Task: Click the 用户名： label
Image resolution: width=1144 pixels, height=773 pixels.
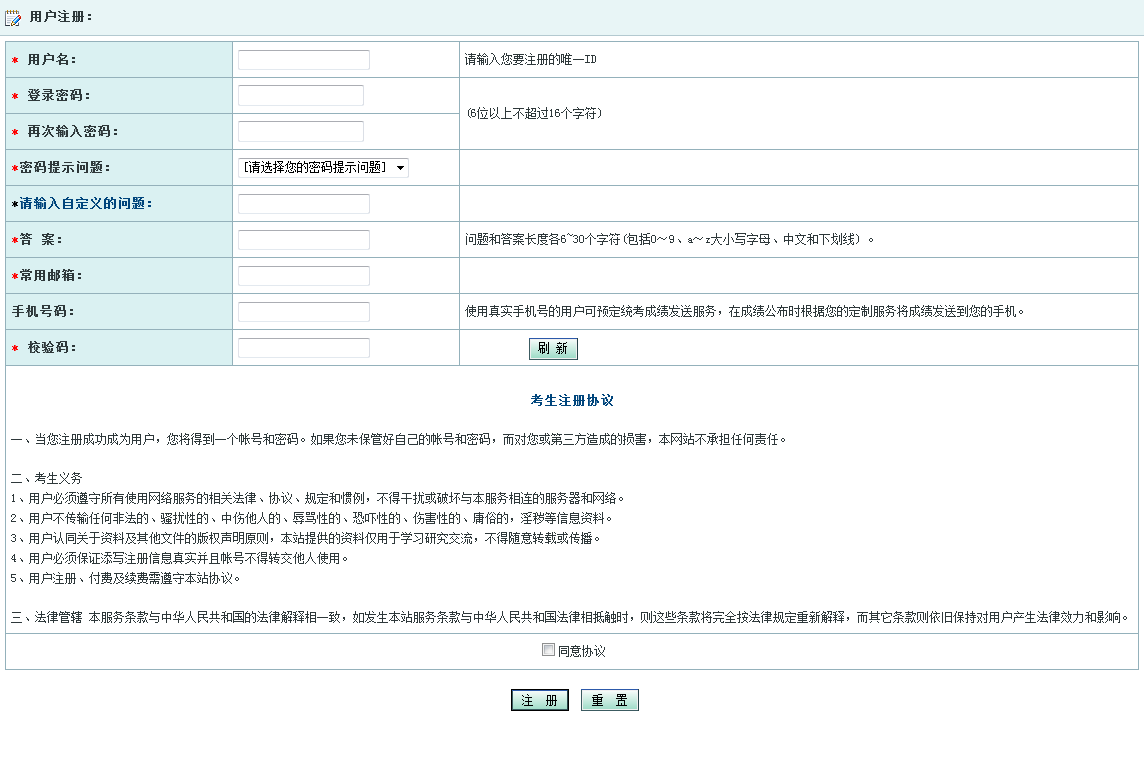Action: [51, 60]
